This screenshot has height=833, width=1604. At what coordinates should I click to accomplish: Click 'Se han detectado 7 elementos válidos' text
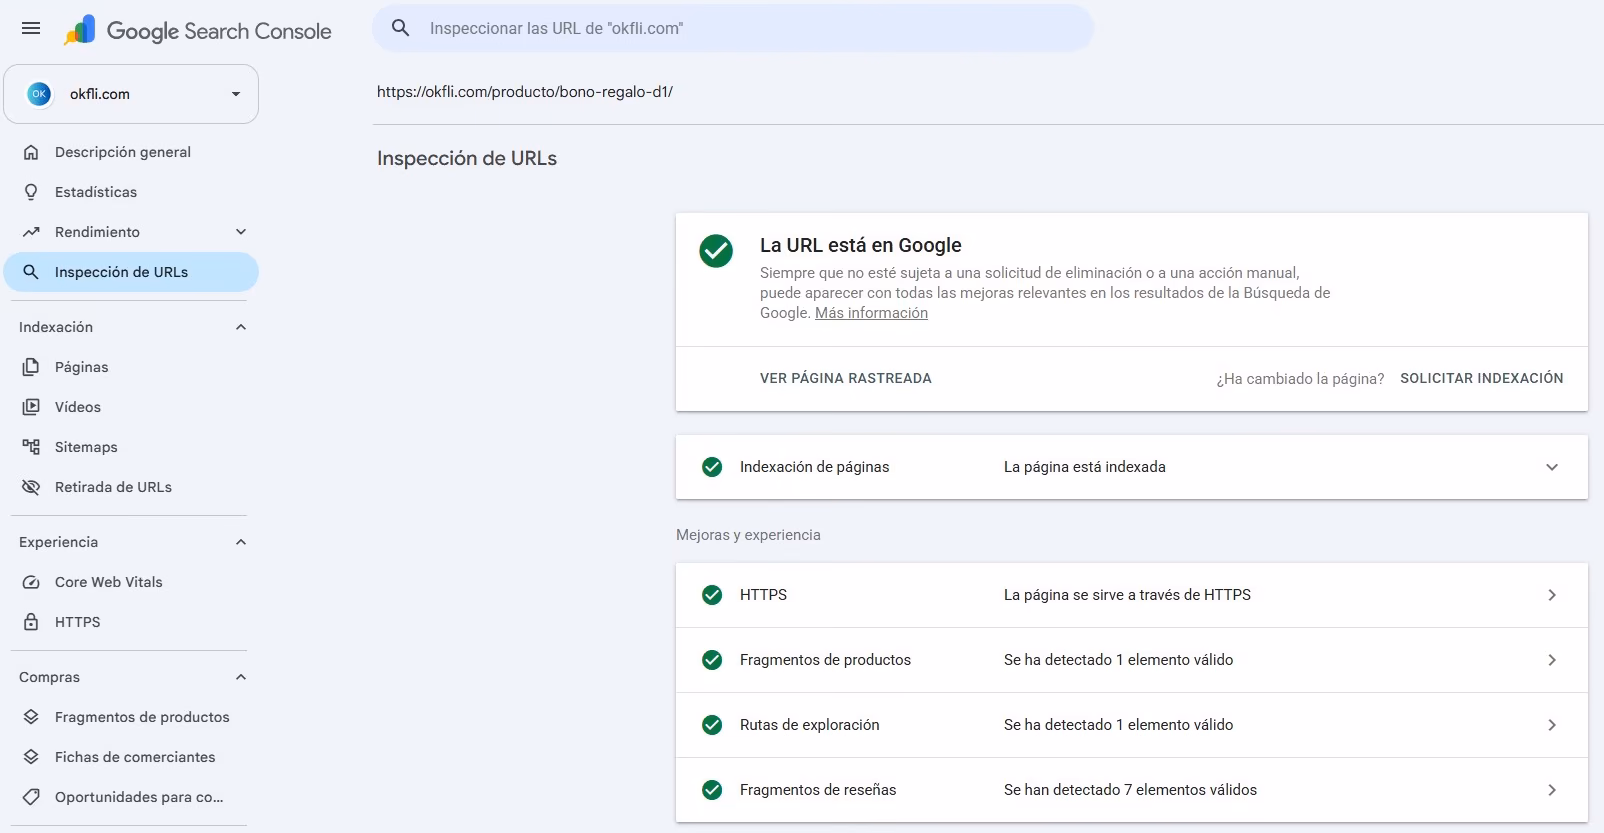[x=1130, y=790]
